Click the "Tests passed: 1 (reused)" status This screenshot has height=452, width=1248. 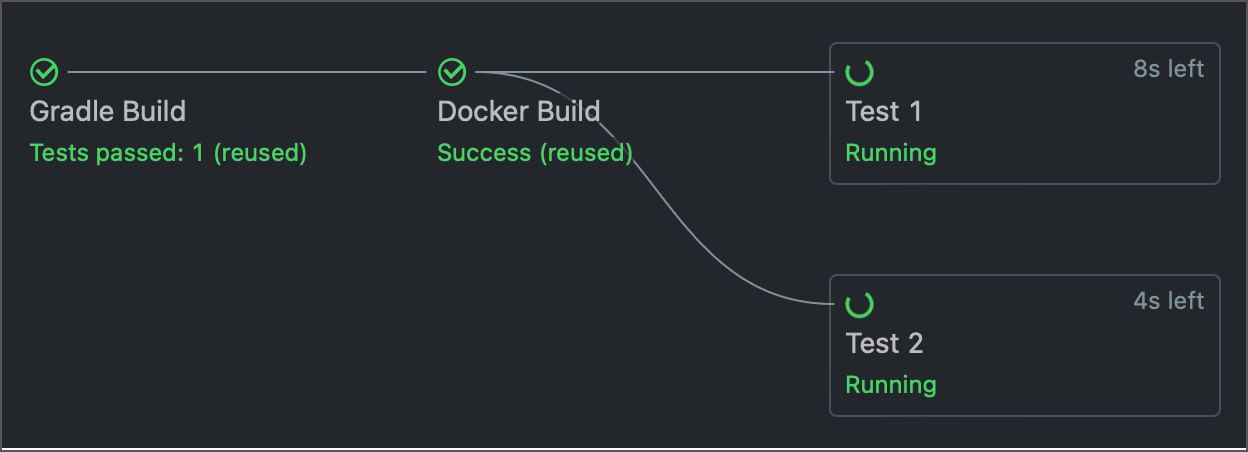[168, 153]
